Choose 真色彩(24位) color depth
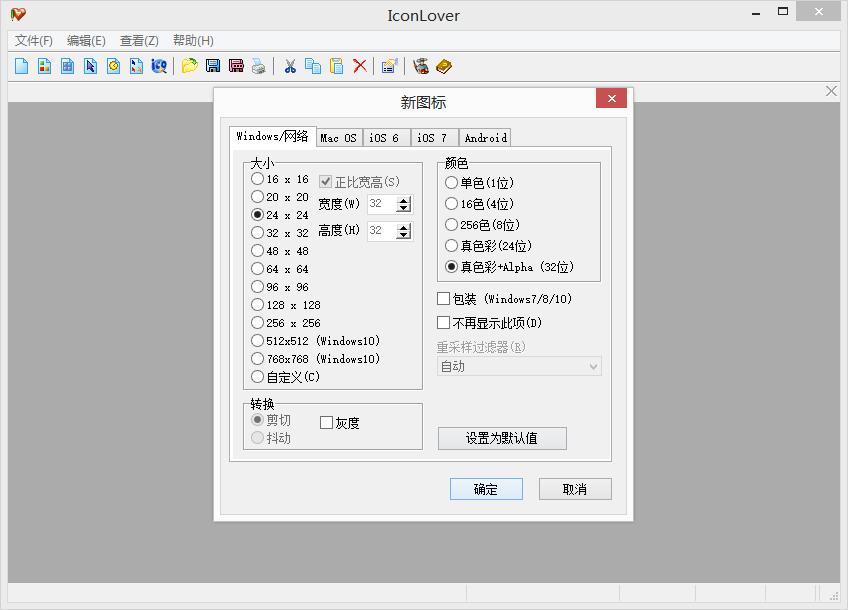Image resolution: width=848 pixels, height=610 pixels. (x=451, y=246)
